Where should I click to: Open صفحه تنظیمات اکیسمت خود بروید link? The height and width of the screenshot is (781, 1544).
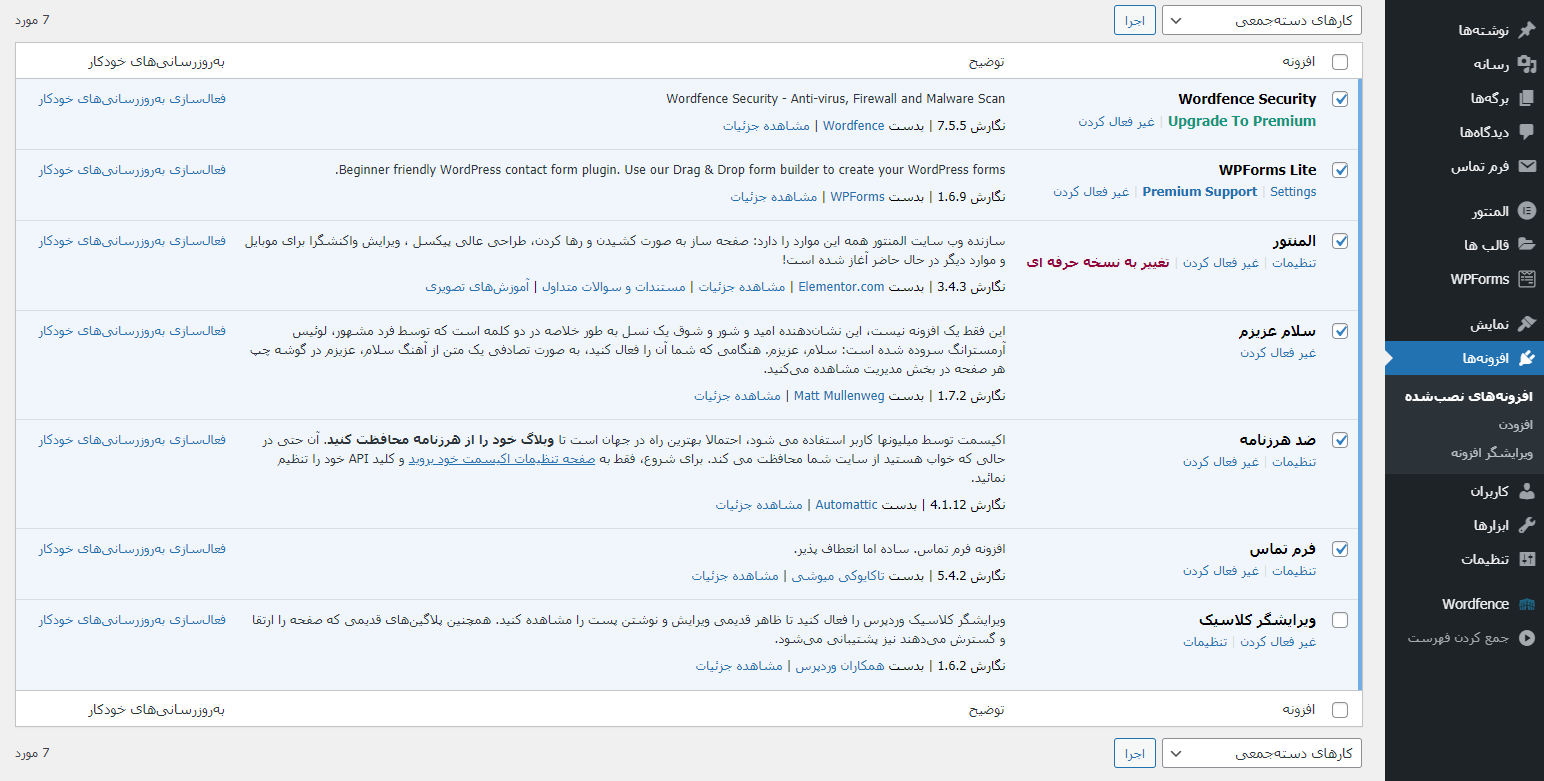click(x=501, y=459)
